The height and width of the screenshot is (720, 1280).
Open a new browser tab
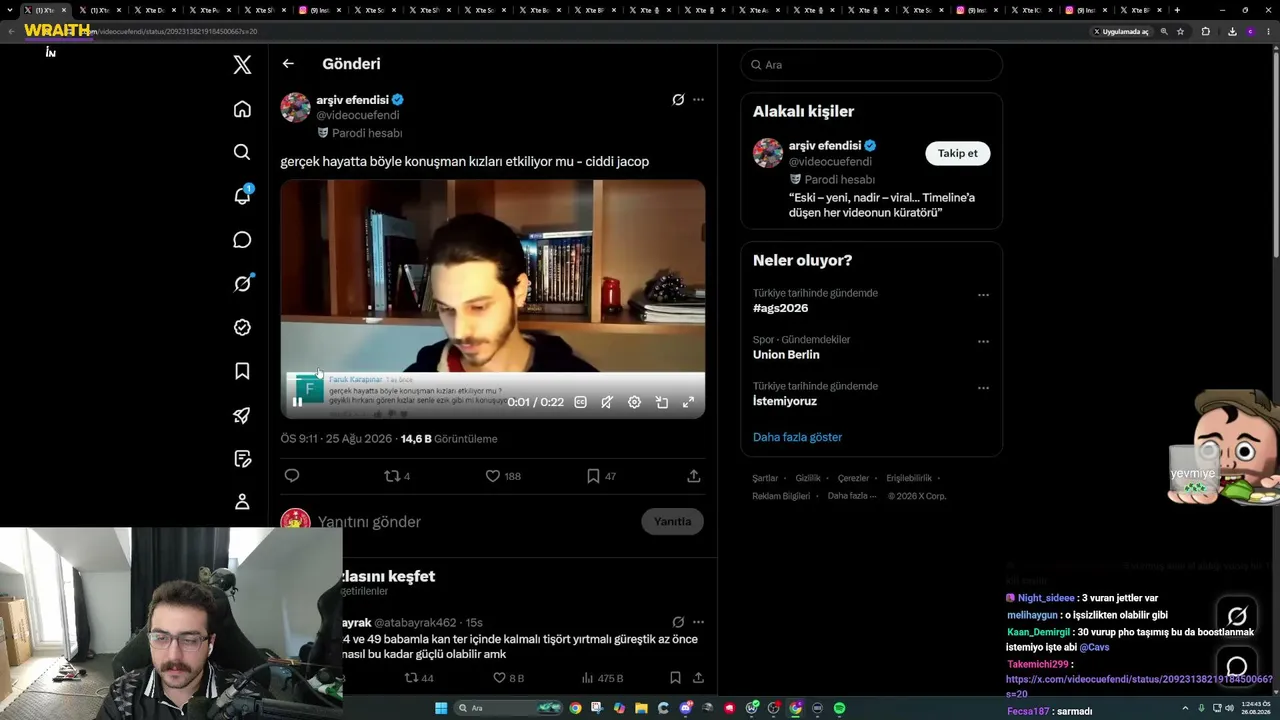tap(1177, 10)
